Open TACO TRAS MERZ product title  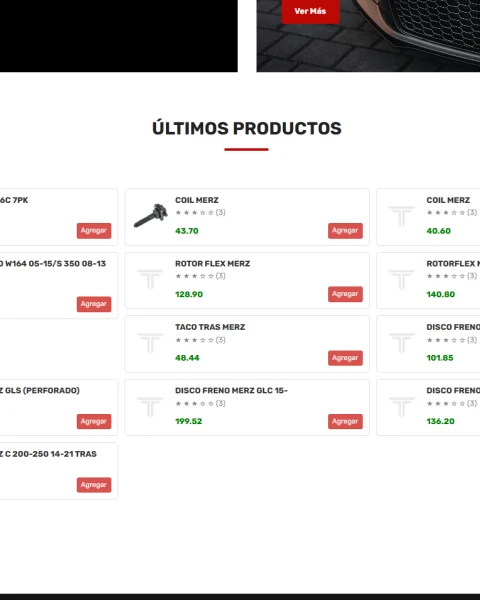point(210,327)
